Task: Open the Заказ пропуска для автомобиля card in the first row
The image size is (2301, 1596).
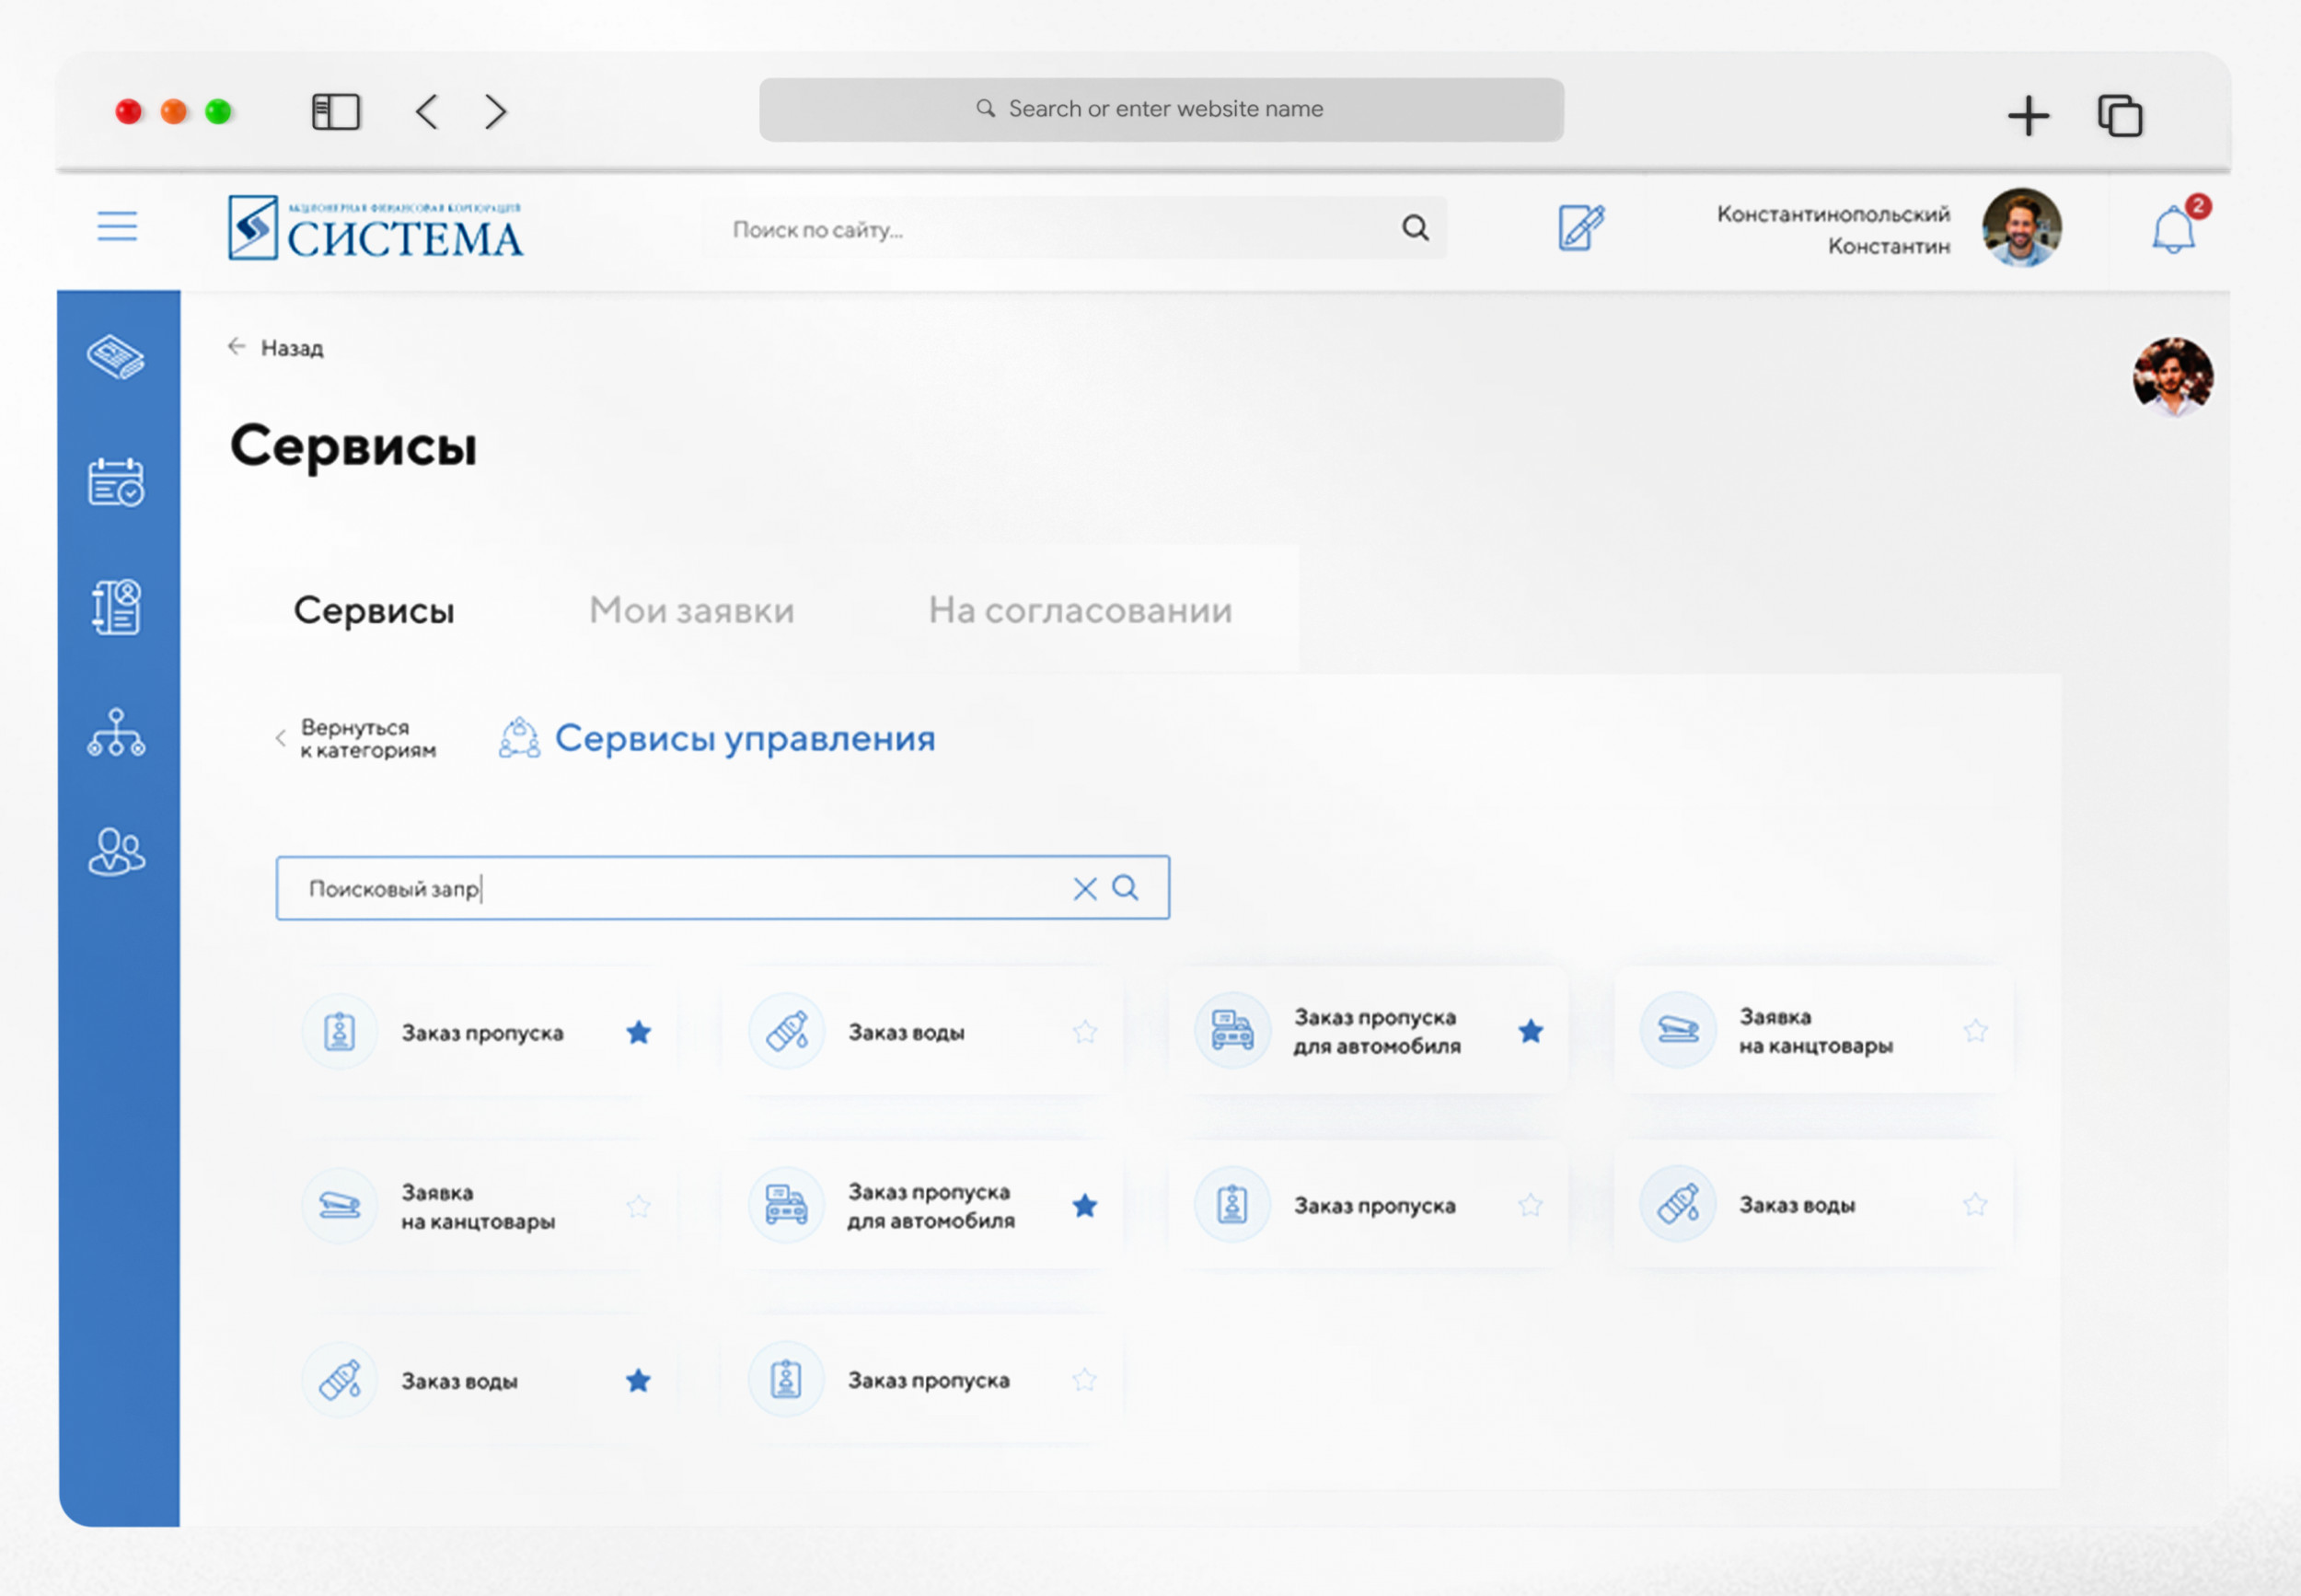Action: (1376, 1031)
